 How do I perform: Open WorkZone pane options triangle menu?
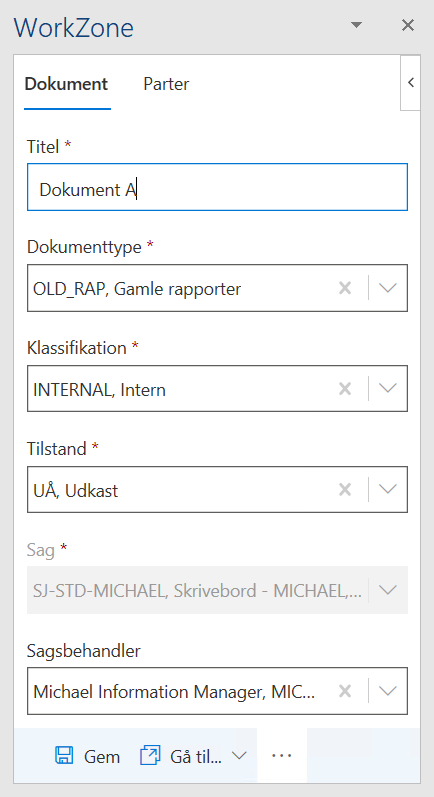click(357, 25)
